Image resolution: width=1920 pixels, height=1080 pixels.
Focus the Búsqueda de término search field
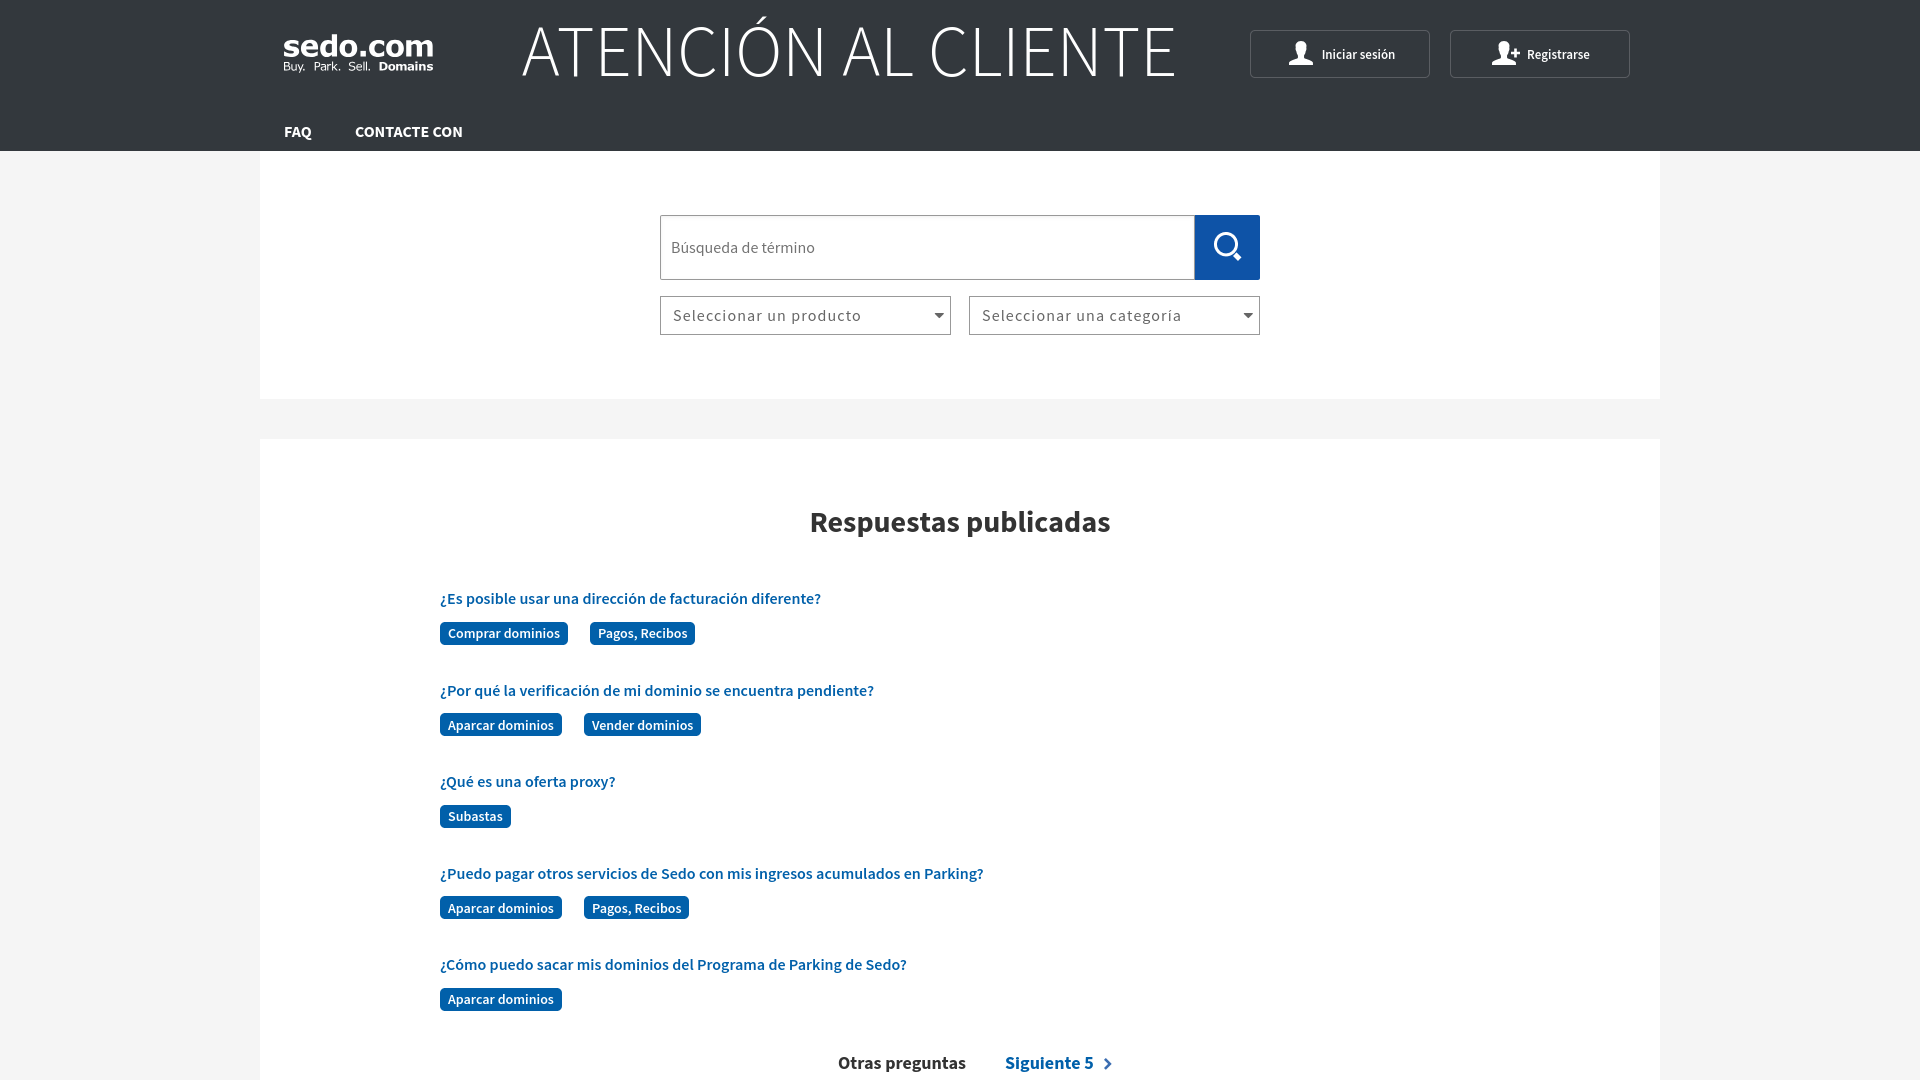click(927, 247)
